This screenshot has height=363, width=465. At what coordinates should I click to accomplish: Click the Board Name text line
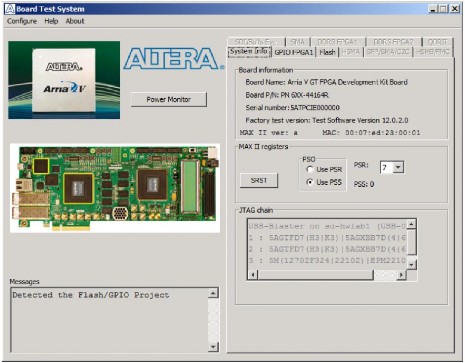point(326,82)
